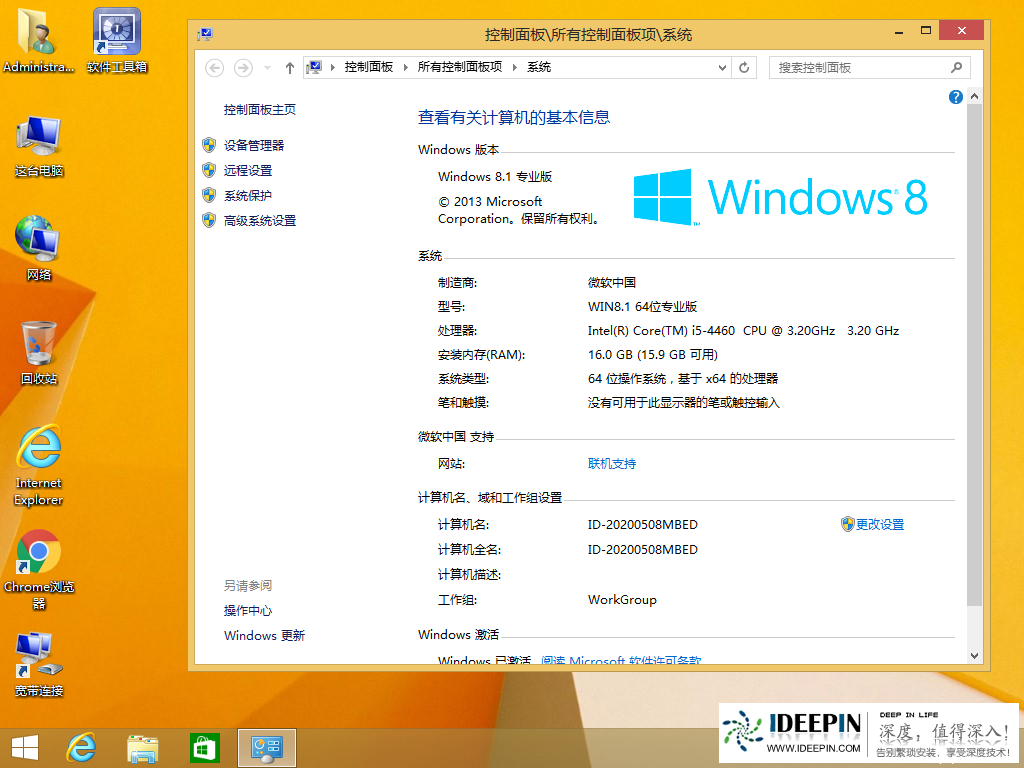Select the 回收站 recycle bin icon
This screenshot has height=768, width=1024.
pyautogui.click(x=39, y=353)
